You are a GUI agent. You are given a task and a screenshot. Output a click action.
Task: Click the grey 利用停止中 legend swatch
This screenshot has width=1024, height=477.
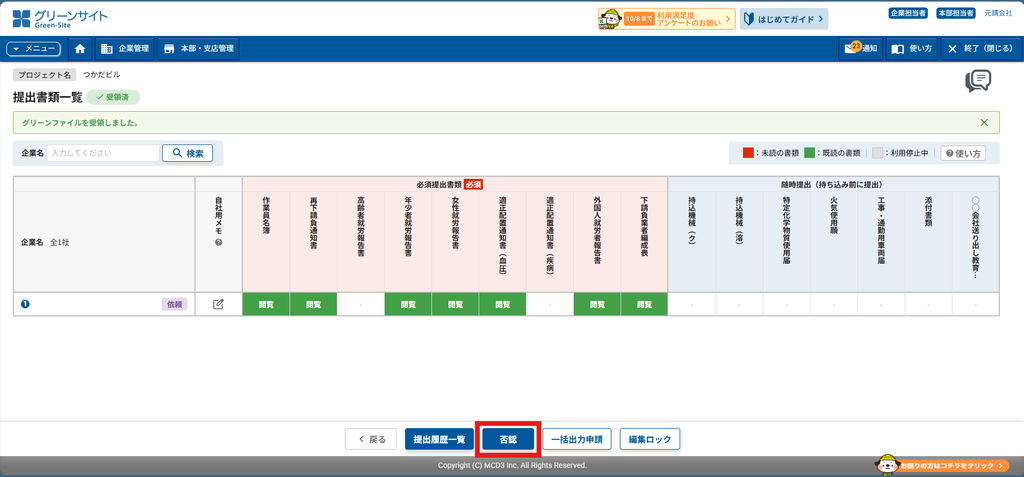(878, 153)
